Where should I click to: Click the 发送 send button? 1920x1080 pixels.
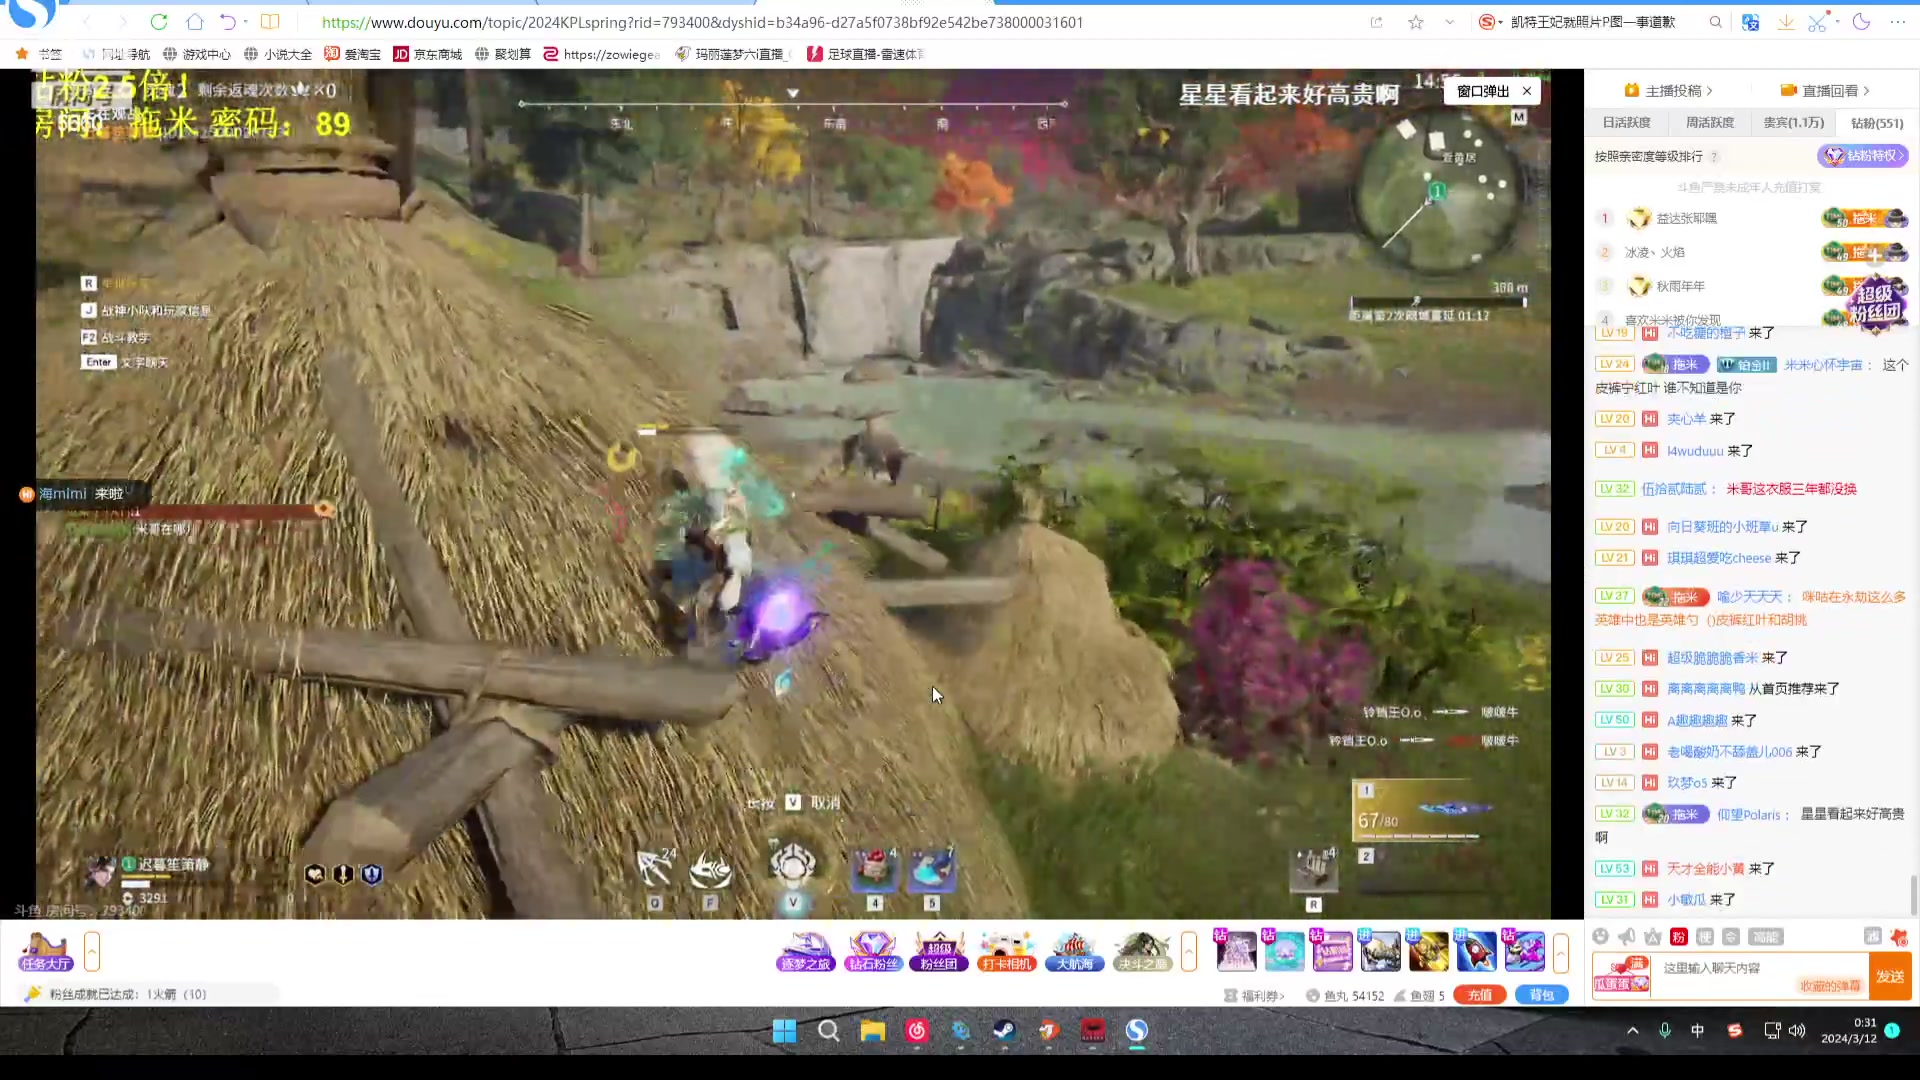pos(1890,976)
